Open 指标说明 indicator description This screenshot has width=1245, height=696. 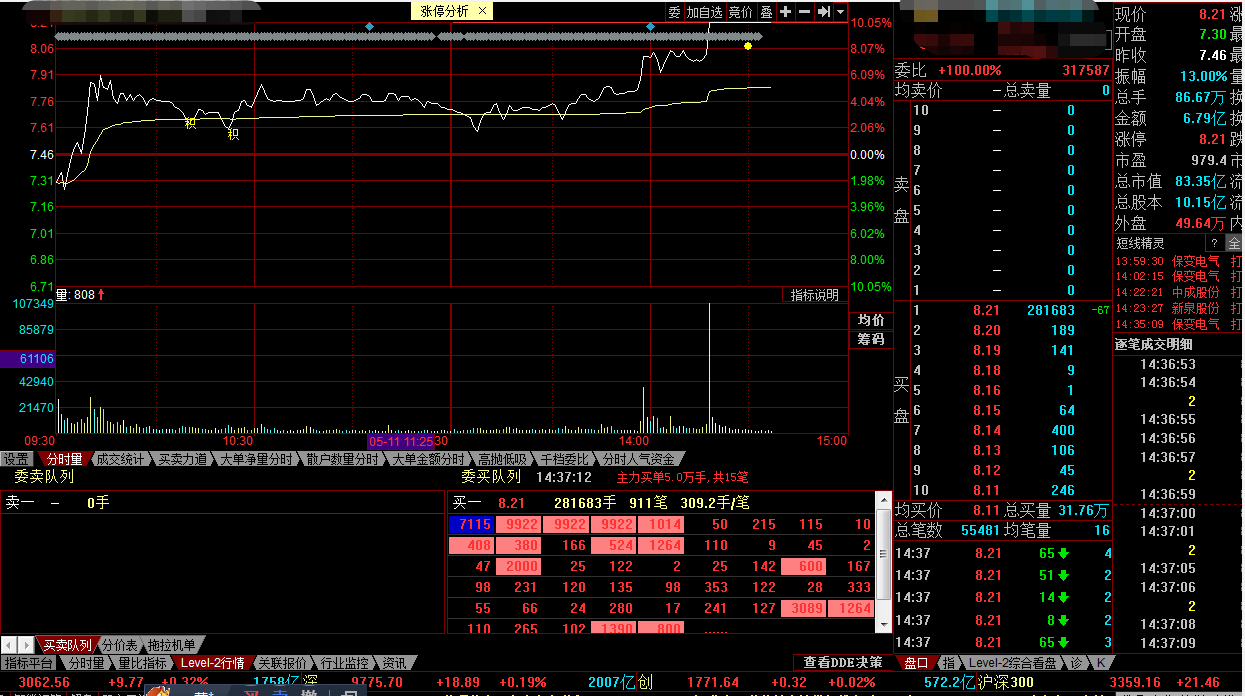[815, 295]
